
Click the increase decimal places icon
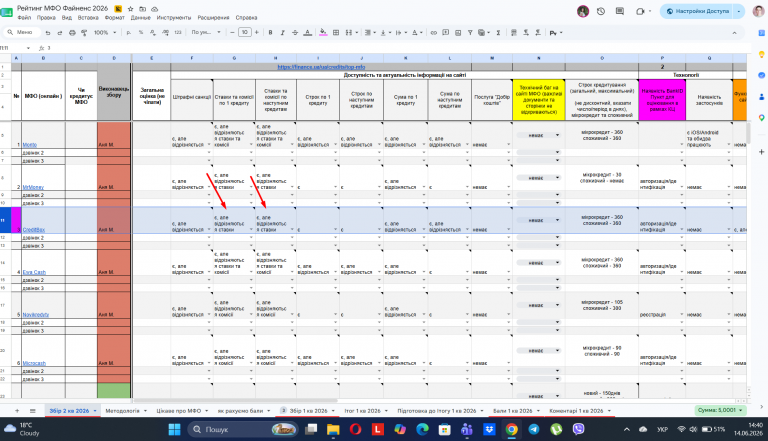tap(165, 33)
